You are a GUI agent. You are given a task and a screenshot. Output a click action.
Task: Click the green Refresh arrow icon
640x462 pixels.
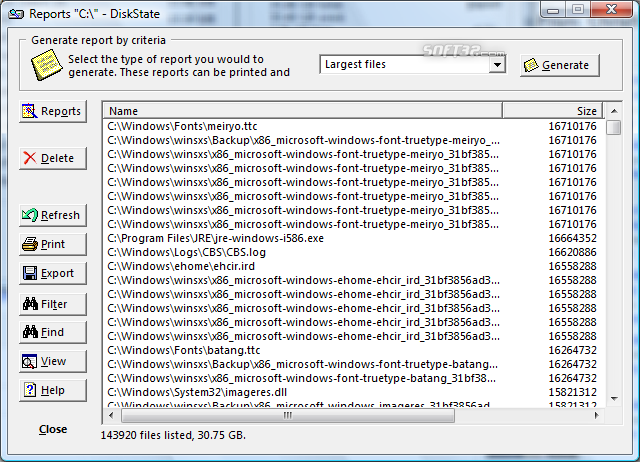pos(30,215)
